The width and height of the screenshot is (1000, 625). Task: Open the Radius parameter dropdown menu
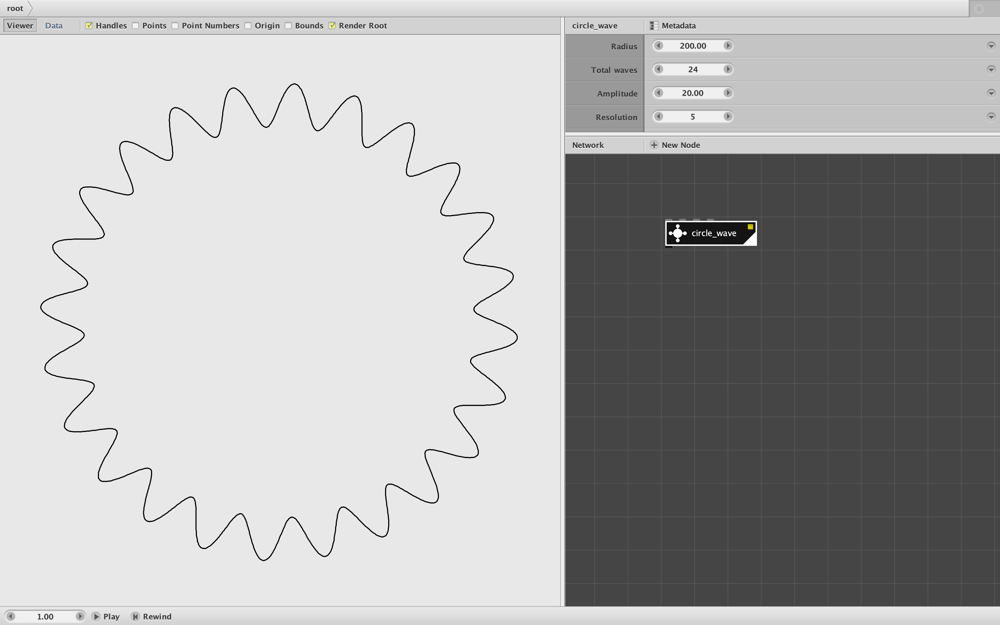(991, 46)
